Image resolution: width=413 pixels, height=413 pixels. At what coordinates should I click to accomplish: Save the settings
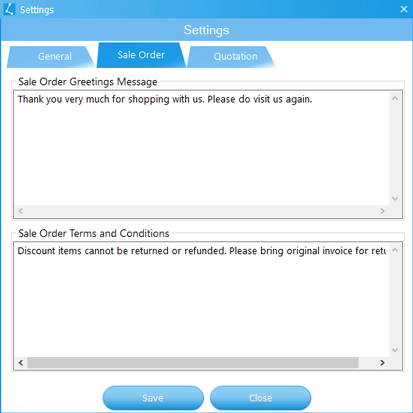[153, 398]
